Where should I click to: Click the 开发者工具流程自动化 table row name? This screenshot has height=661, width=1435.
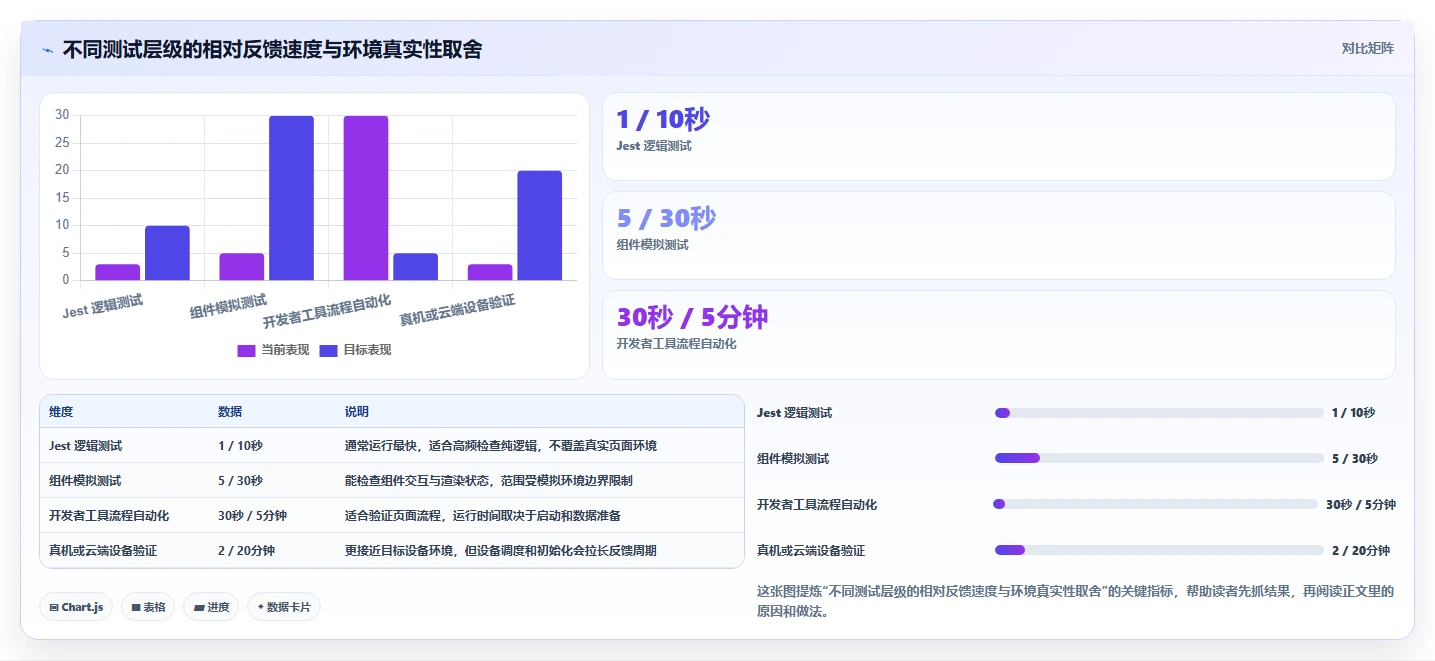pos(109,516)
